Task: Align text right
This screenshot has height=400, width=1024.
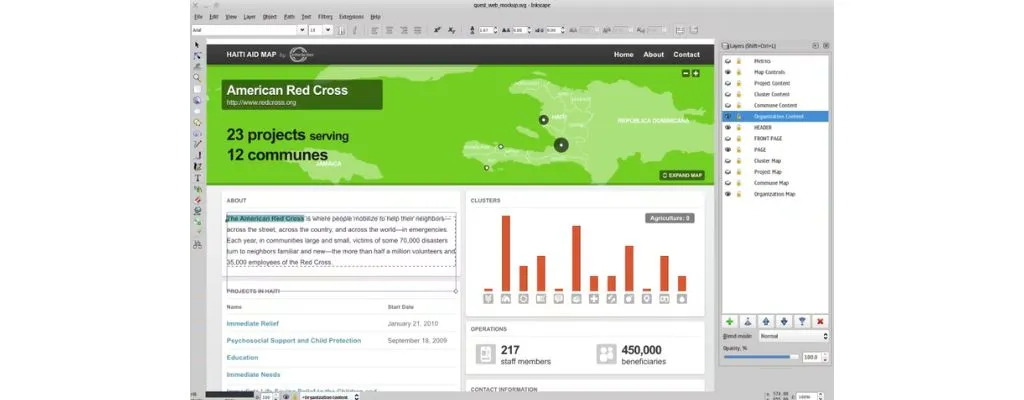Action: 404,30
